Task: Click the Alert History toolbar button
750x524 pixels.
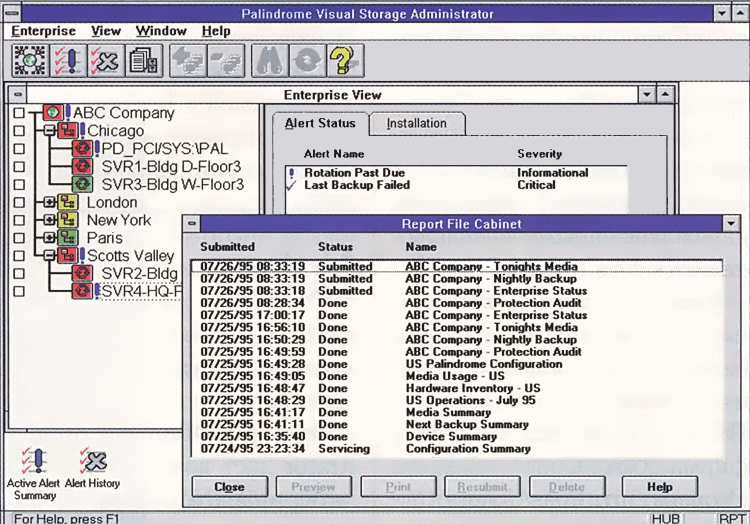Action: click(106, 61)
